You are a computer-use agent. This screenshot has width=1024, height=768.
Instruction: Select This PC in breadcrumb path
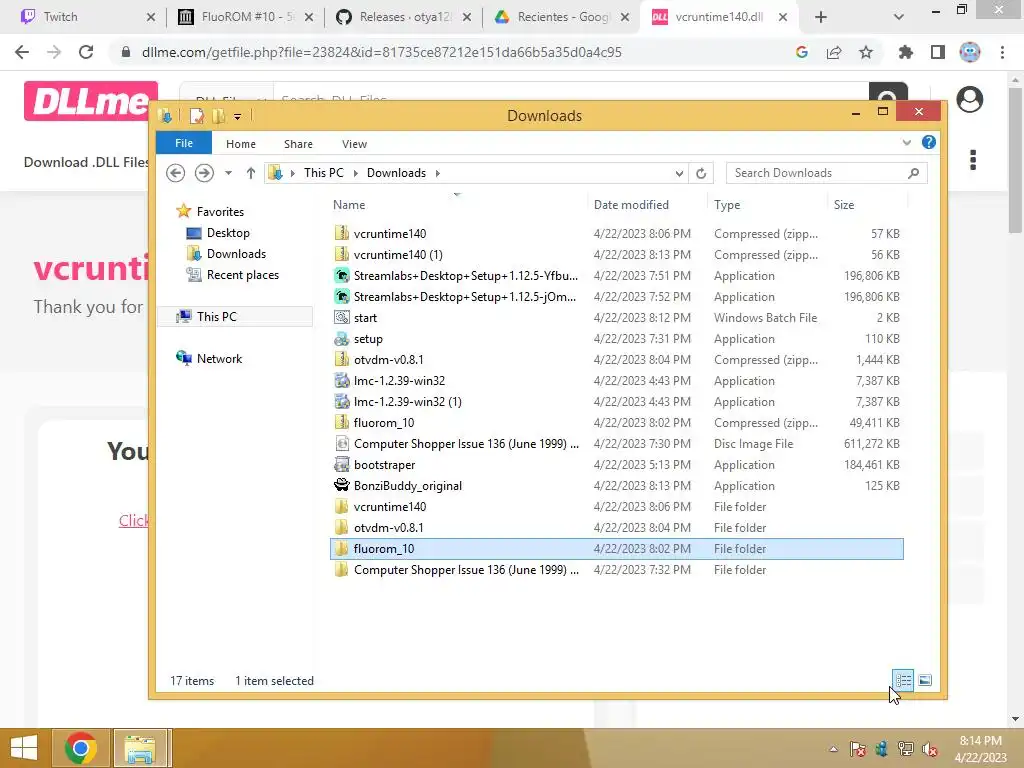(323, 172)
